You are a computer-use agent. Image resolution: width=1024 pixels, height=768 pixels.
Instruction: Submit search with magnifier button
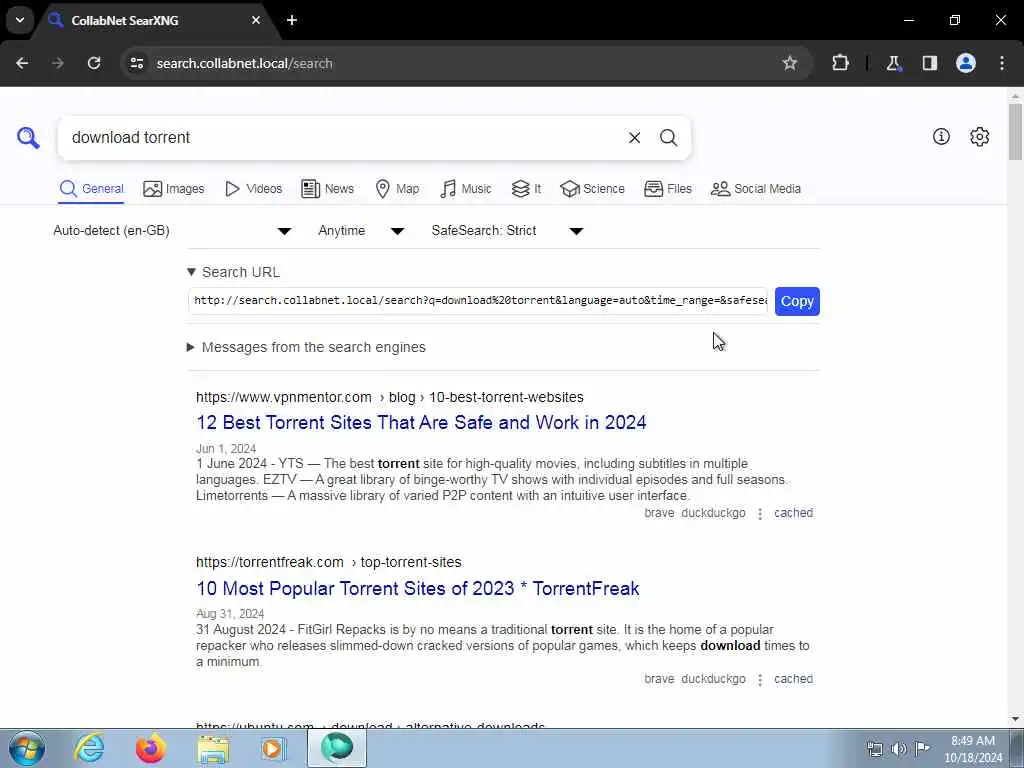pyautogui.click(x=668, y=138)
